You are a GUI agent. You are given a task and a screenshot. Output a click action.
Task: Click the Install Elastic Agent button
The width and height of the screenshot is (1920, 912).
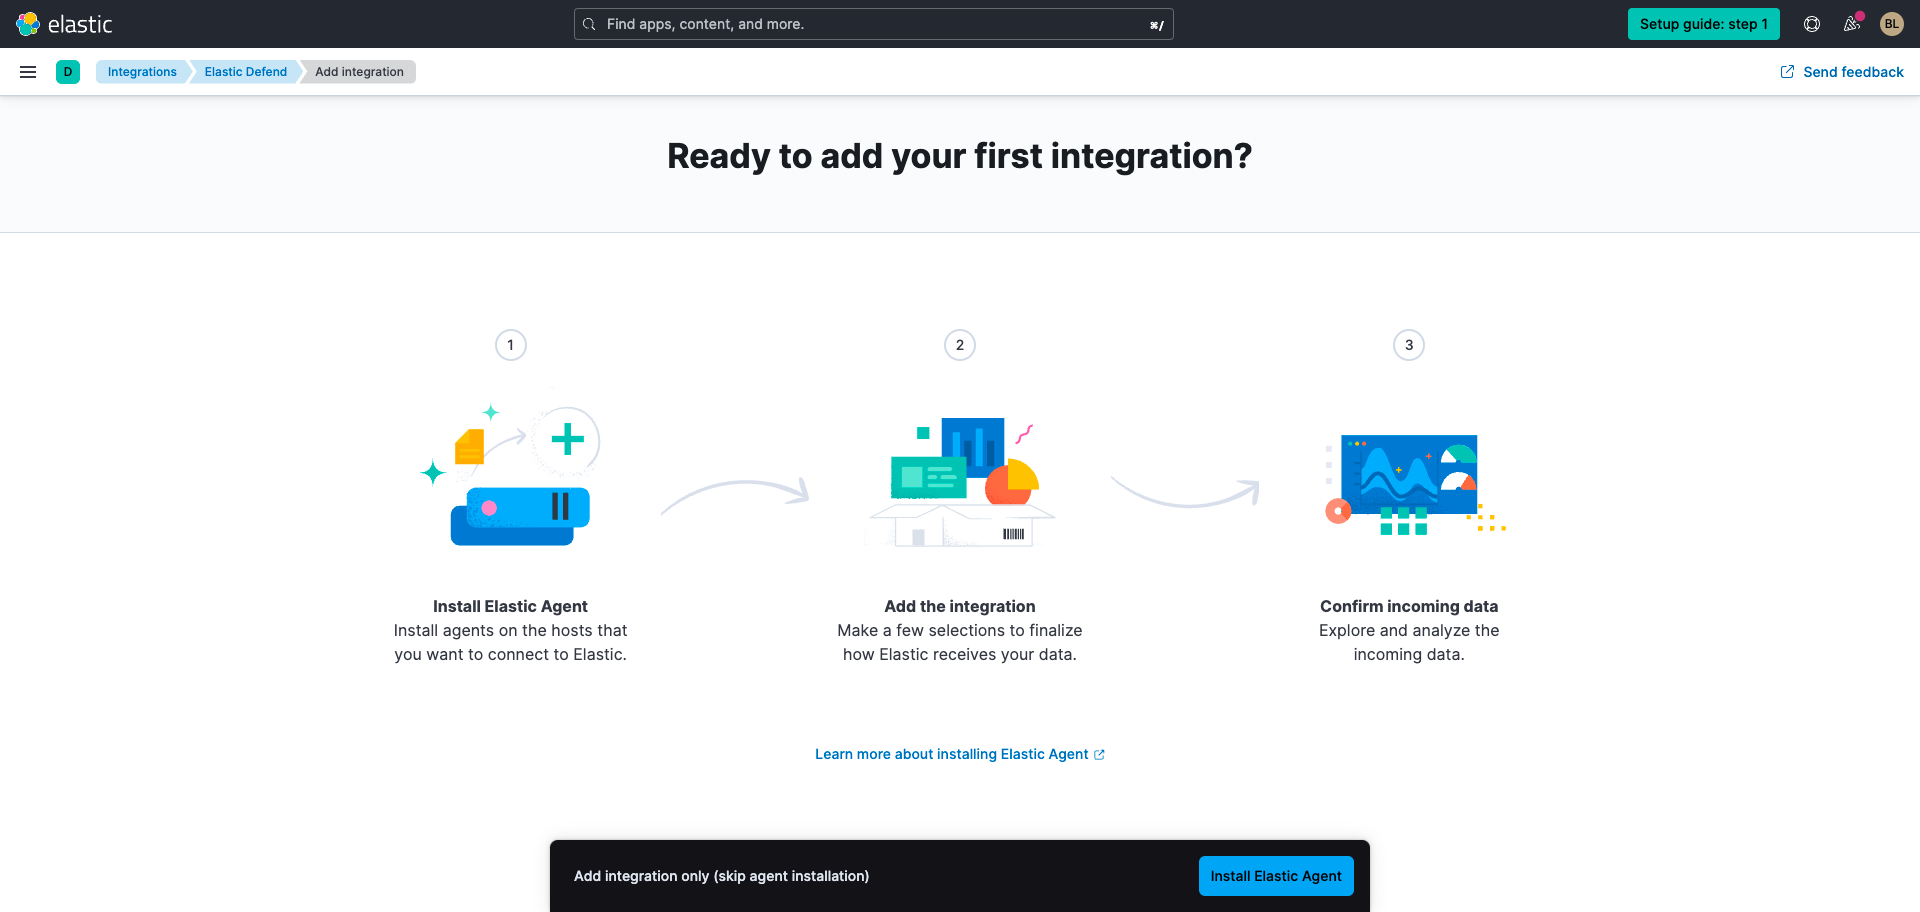[x=1276, y=876]
